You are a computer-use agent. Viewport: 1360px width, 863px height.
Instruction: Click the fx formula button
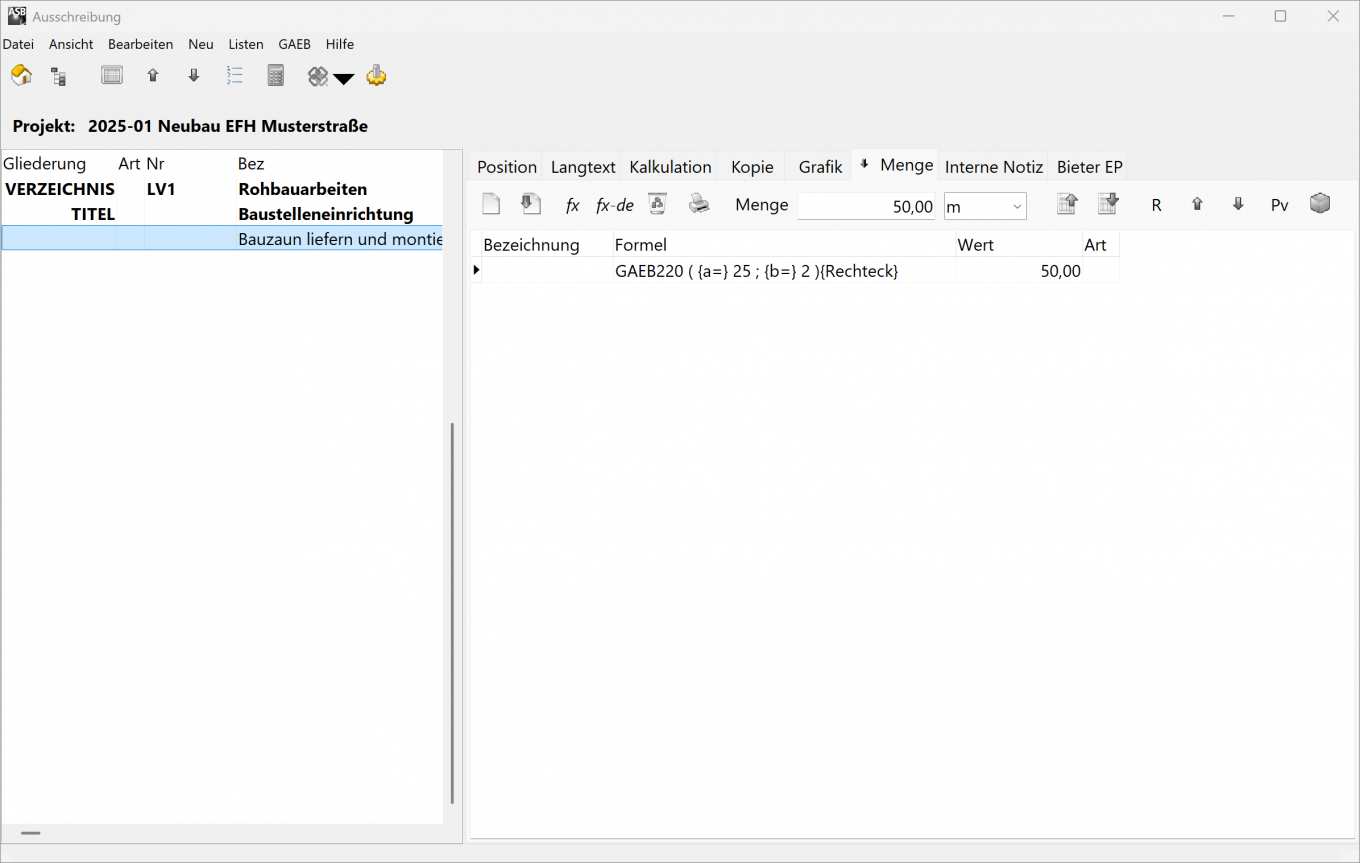pyautogui.click(x=572, y=205)
